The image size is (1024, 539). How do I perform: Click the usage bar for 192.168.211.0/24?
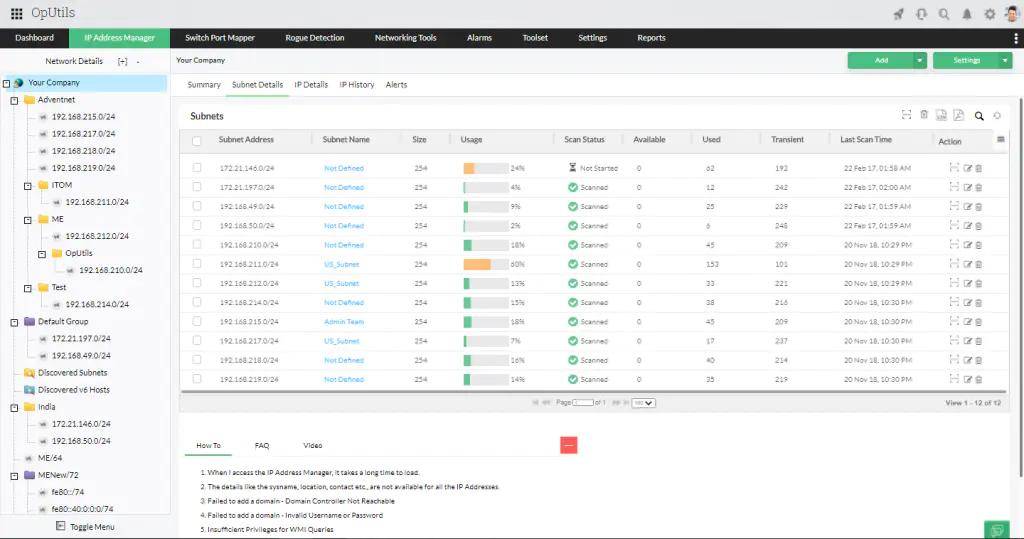coord(485,264)
